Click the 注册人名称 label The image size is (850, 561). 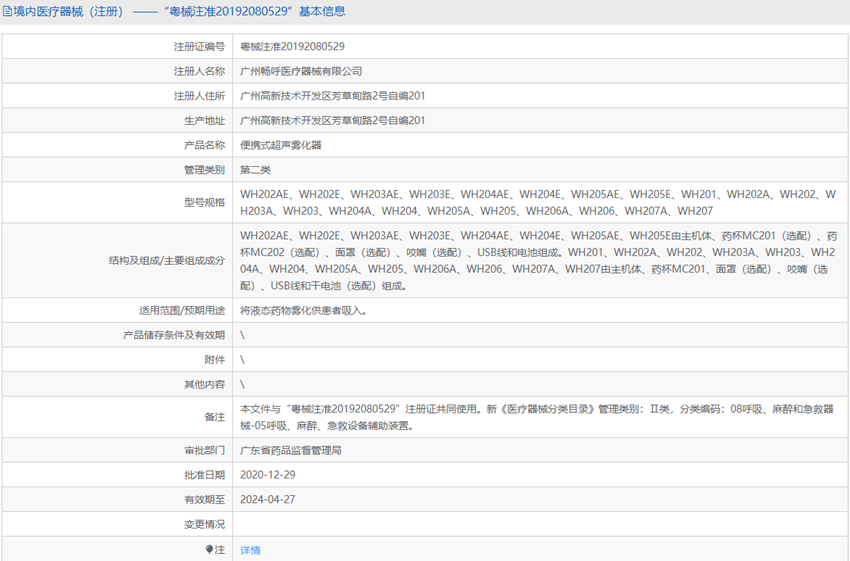tap(199, 72)
